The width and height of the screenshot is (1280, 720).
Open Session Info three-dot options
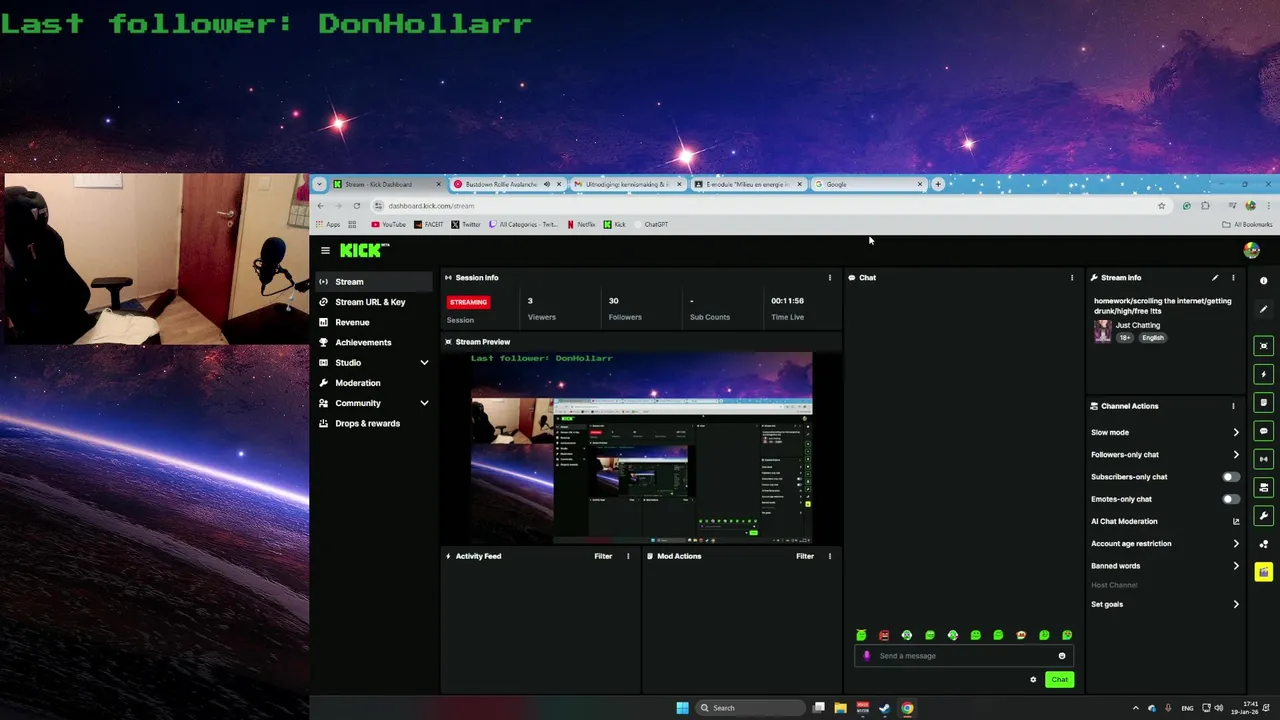[x=829, y=278]
